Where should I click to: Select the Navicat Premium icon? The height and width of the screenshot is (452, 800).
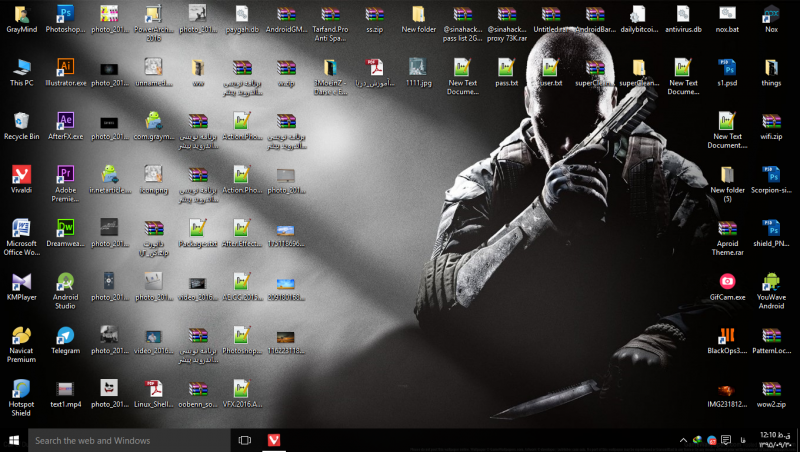coord(21,344)
